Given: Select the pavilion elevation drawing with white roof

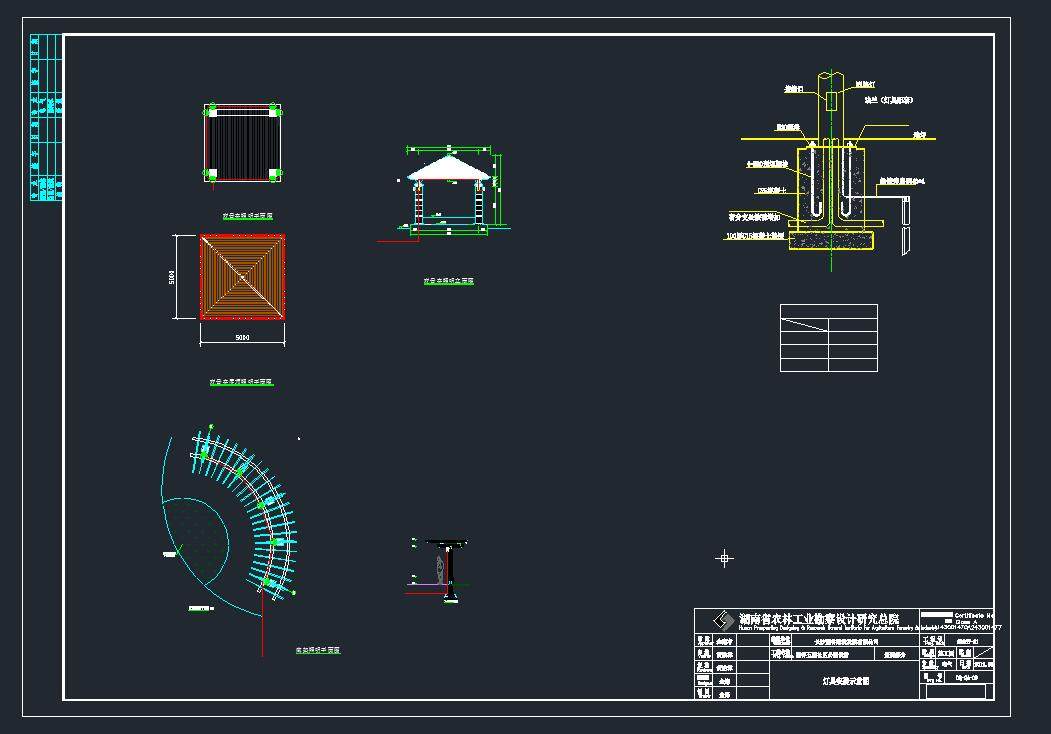Looking at the screenshot, I should [449, 195].
